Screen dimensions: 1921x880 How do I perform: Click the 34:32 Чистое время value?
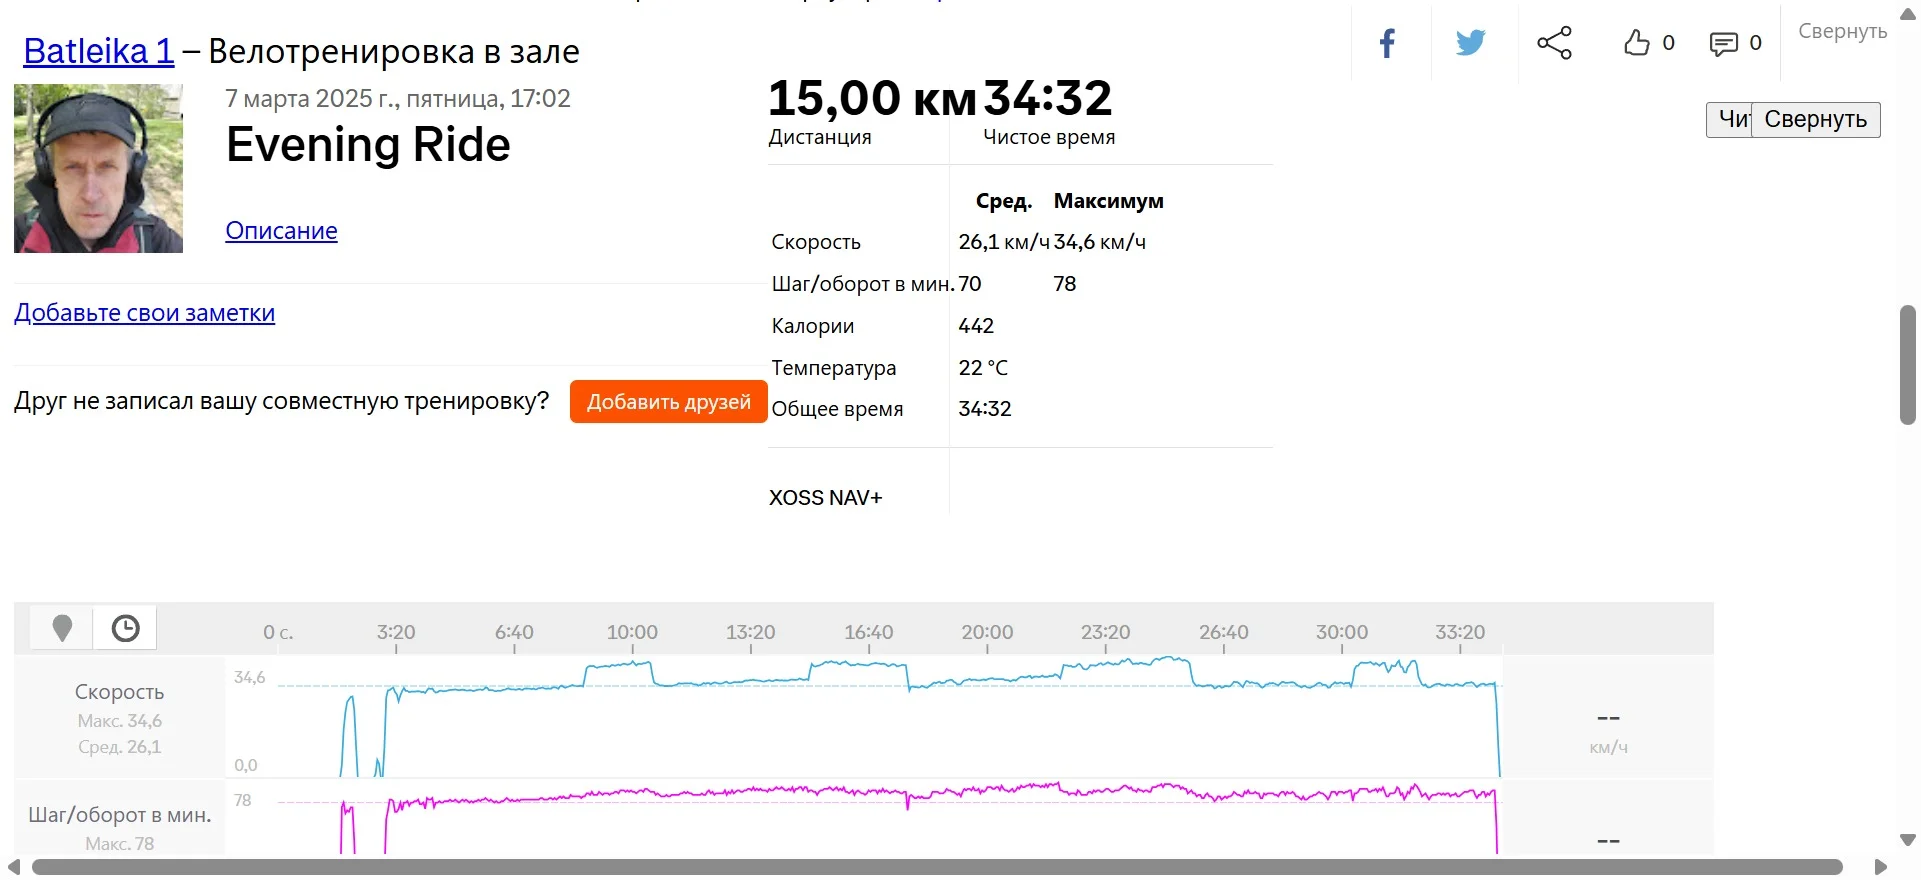[x=1048, y=98]
